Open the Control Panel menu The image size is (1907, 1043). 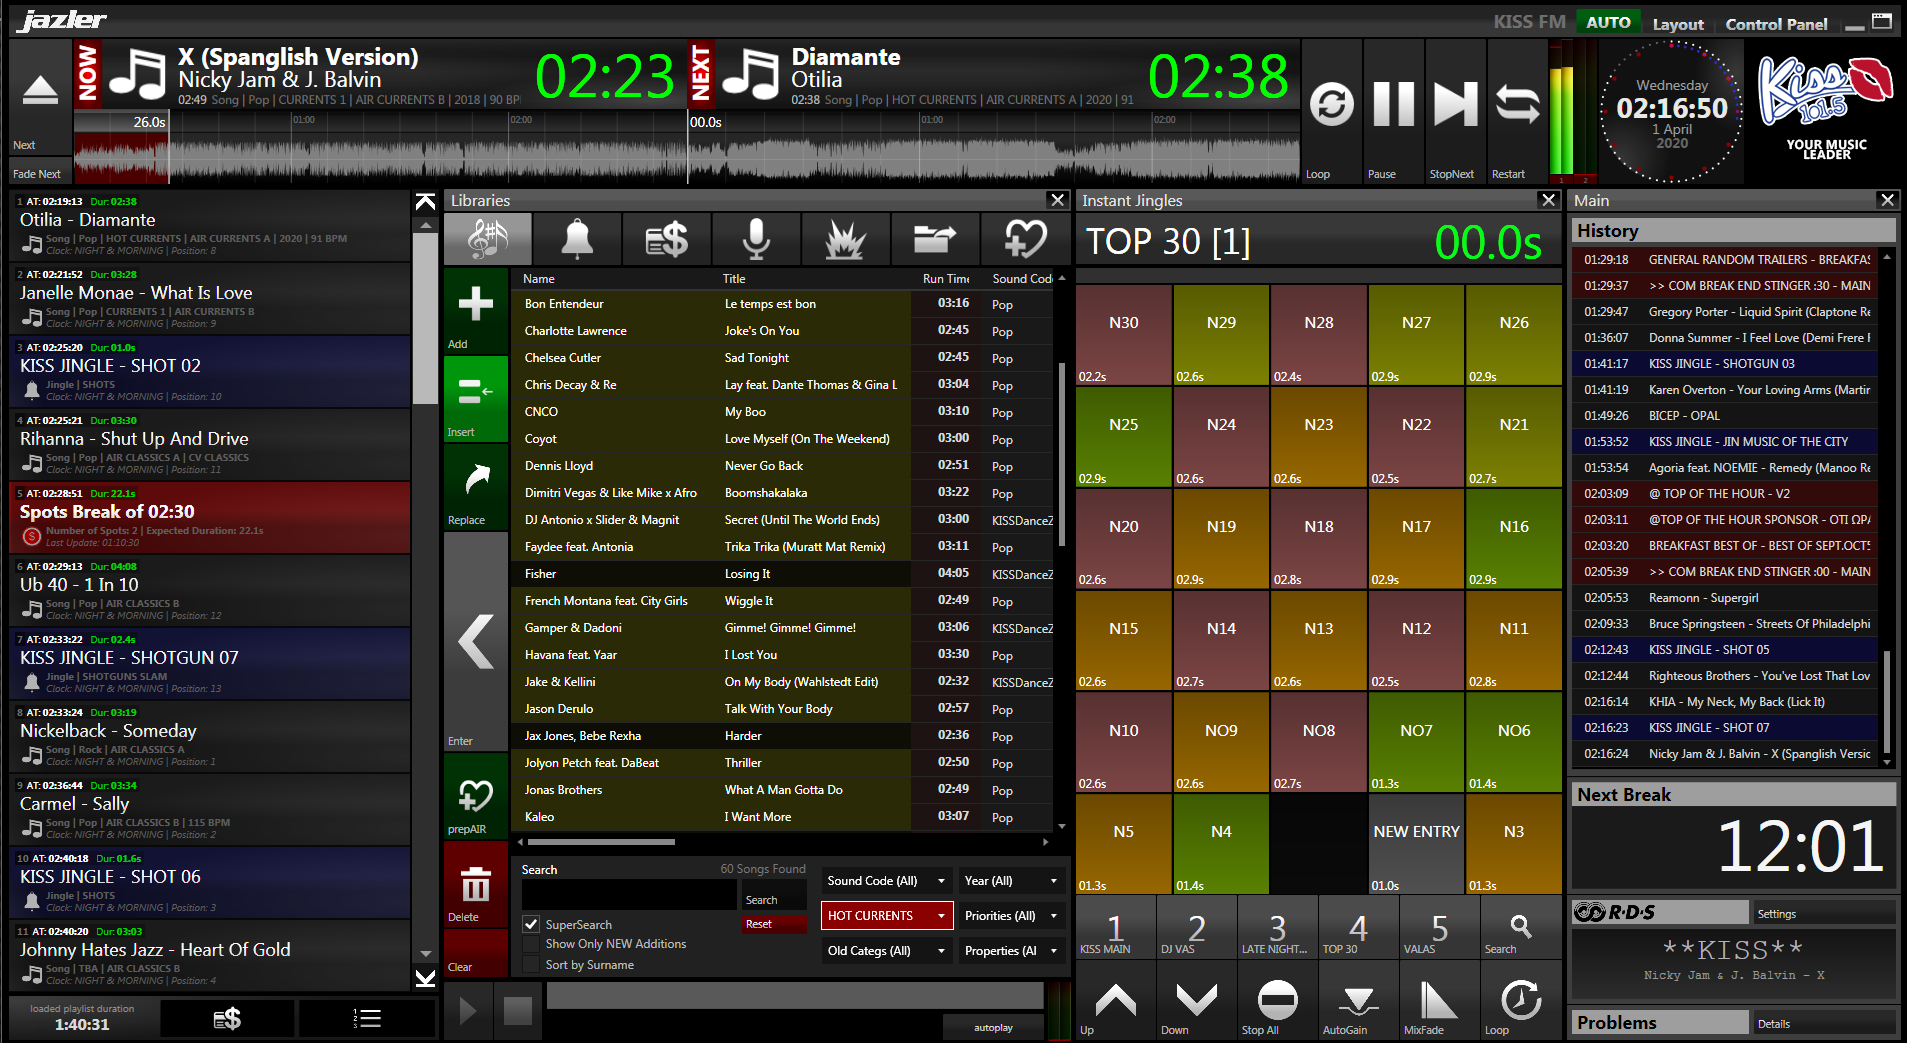point(1776,24)
